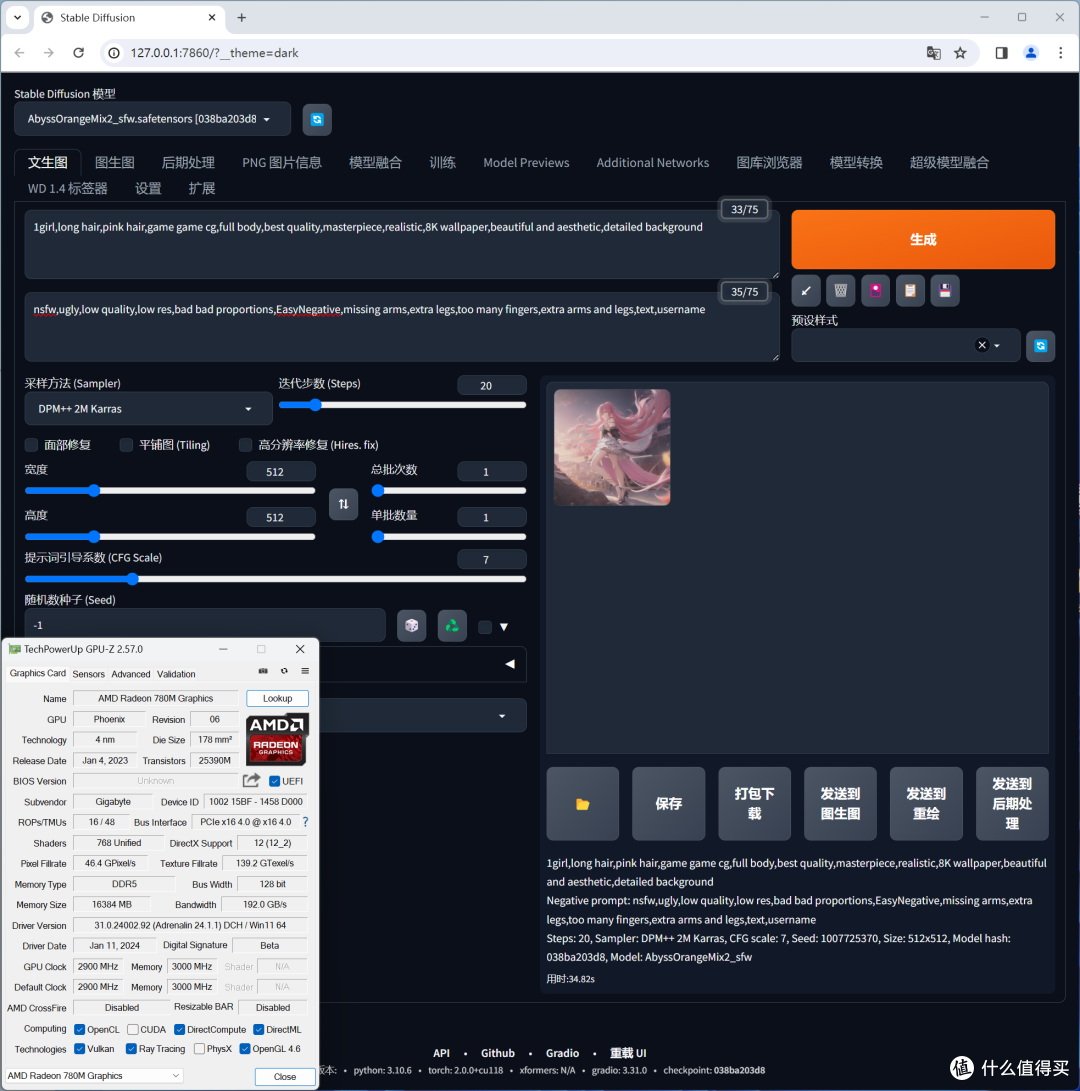Open the Additional Networks tab
1080x1091 pixels.
click(x=653, y=163)
